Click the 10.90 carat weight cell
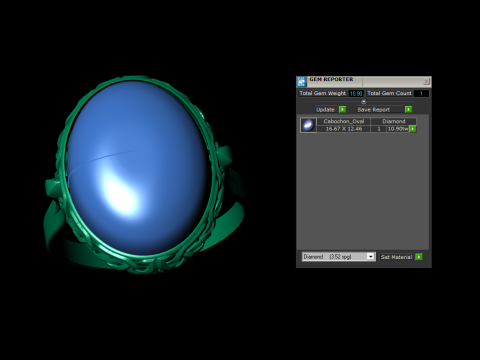 398,129
